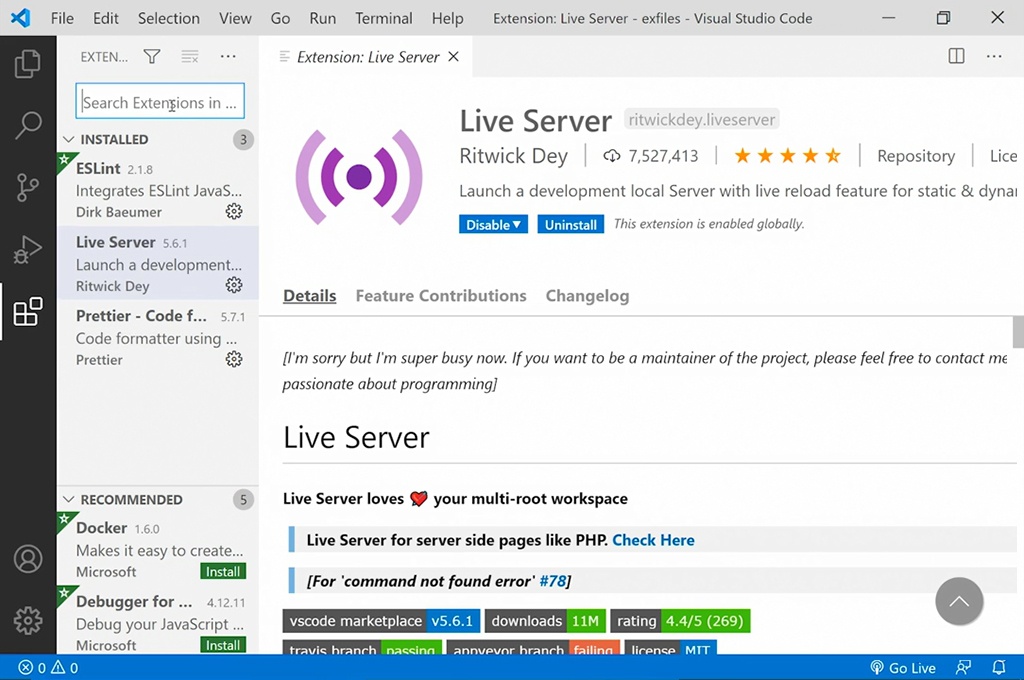The width and height of the screenshot is (1024, 680).
Task: Open notifications bell in status bar
Action: pos(998,668)
